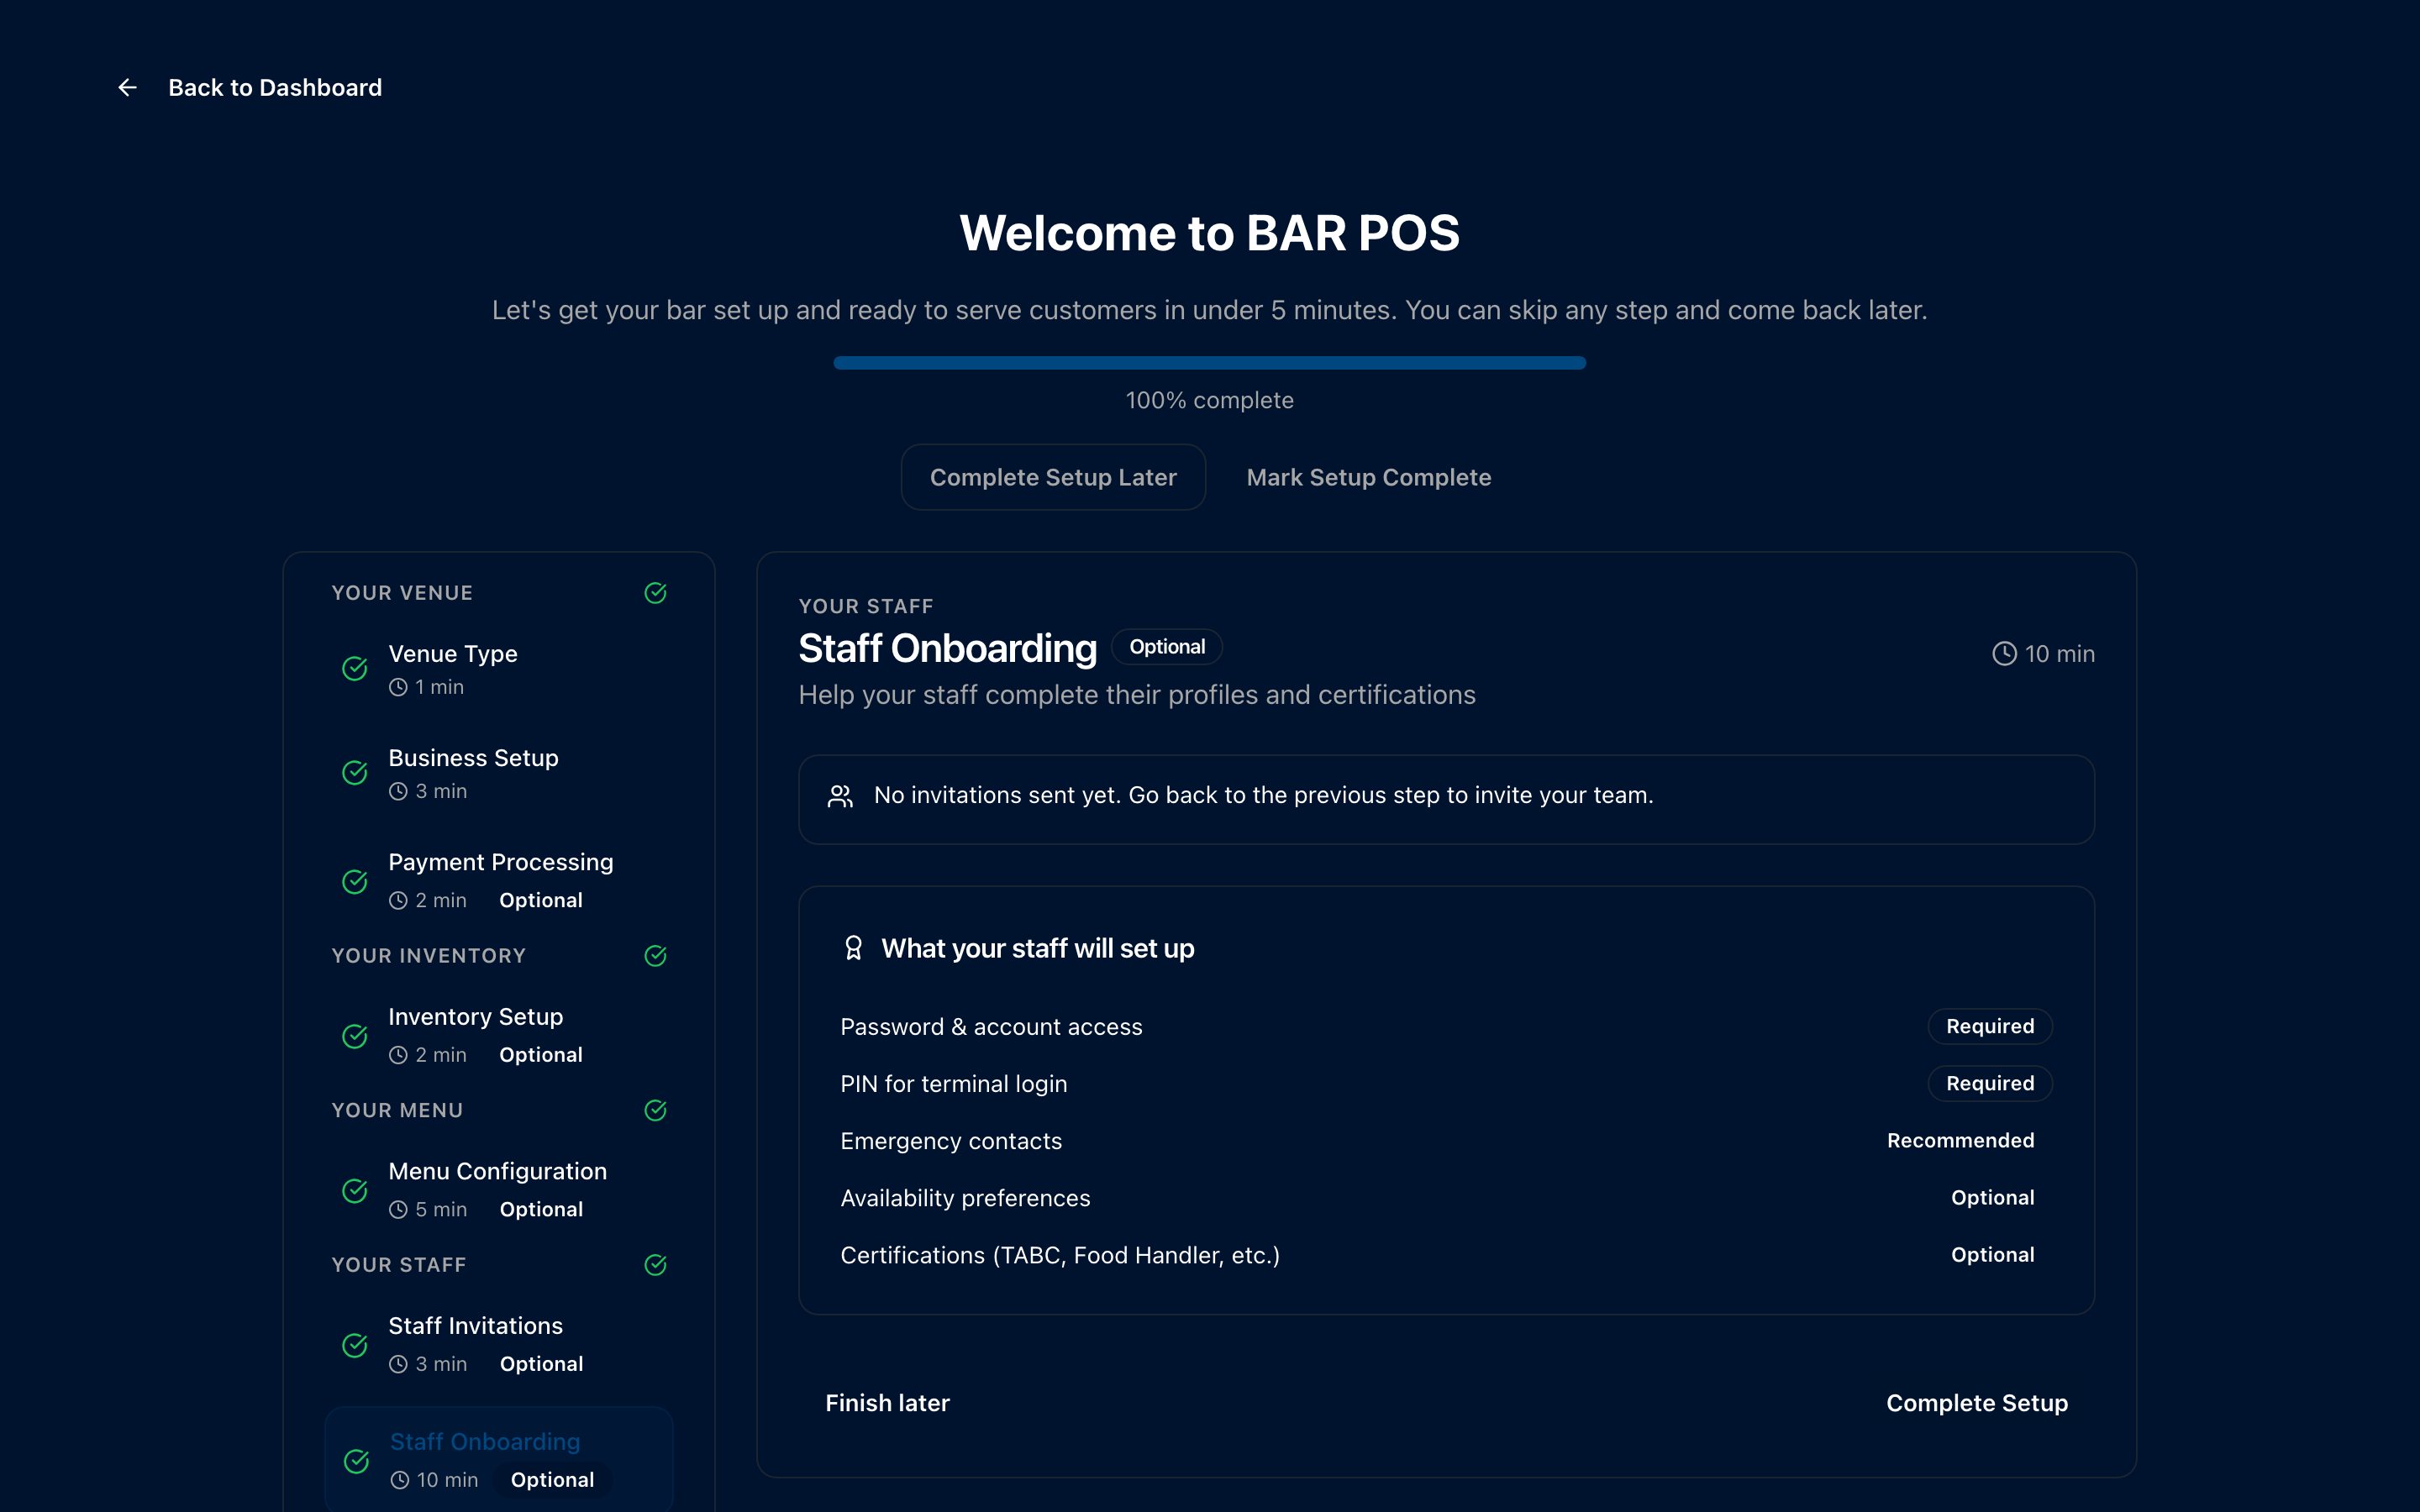The height and width of the screenshot is (1512, 2420).
Task: Click '100% complete' text
Action: [x=1209, y=400]
